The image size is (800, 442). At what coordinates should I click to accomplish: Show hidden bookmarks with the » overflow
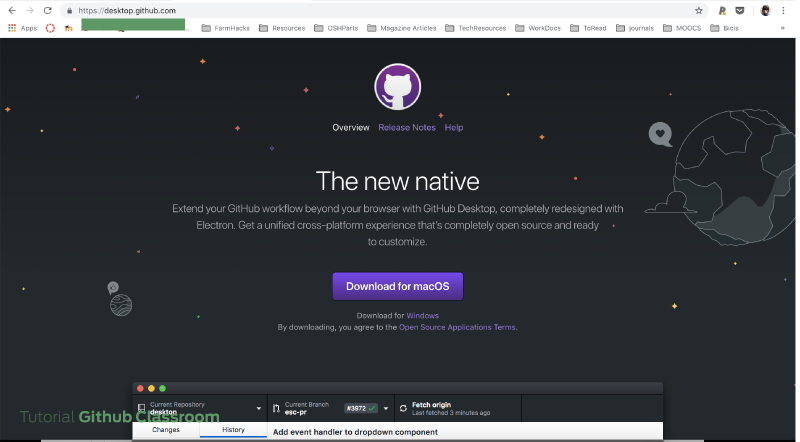pos(782,28)
